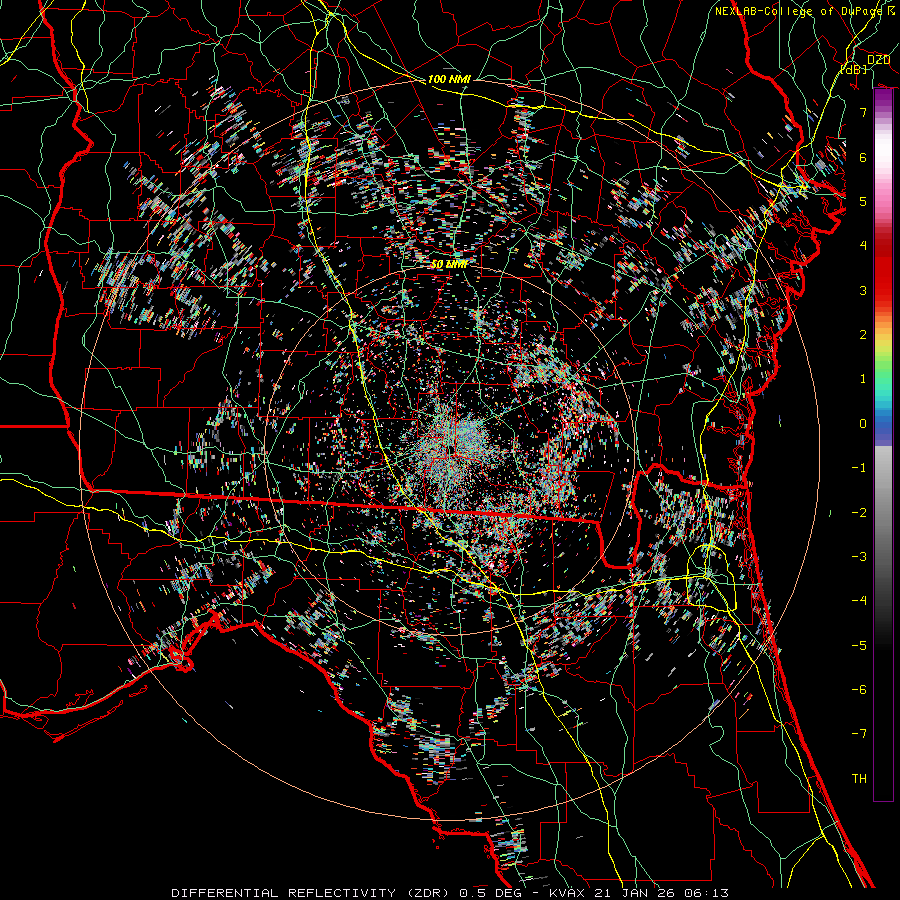Click the ZDR color scale bar
The width and height of the screenshot is (900, 900).
point(883,444)
